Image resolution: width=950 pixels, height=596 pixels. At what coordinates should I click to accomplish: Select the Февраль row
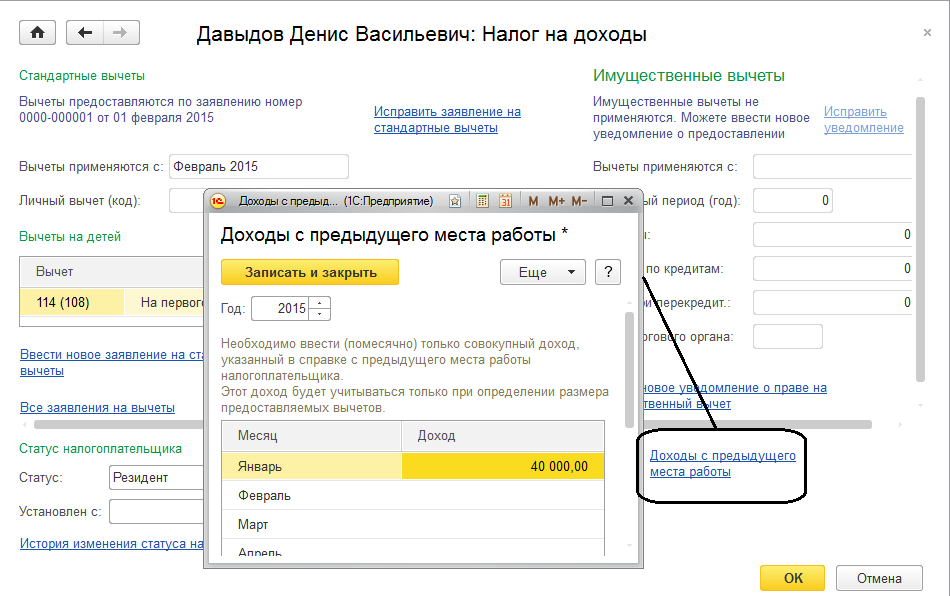click(x=413, y=495)
